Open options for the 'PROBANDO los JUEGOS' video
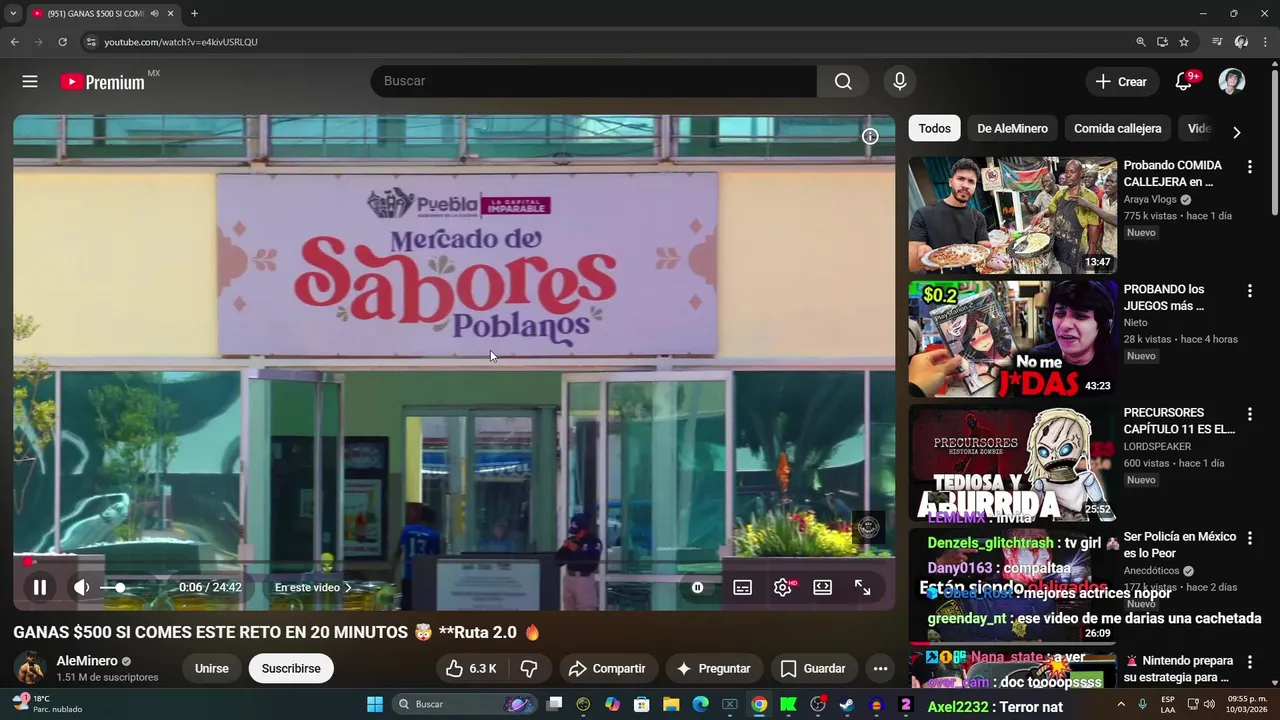 click(1249, 291)
